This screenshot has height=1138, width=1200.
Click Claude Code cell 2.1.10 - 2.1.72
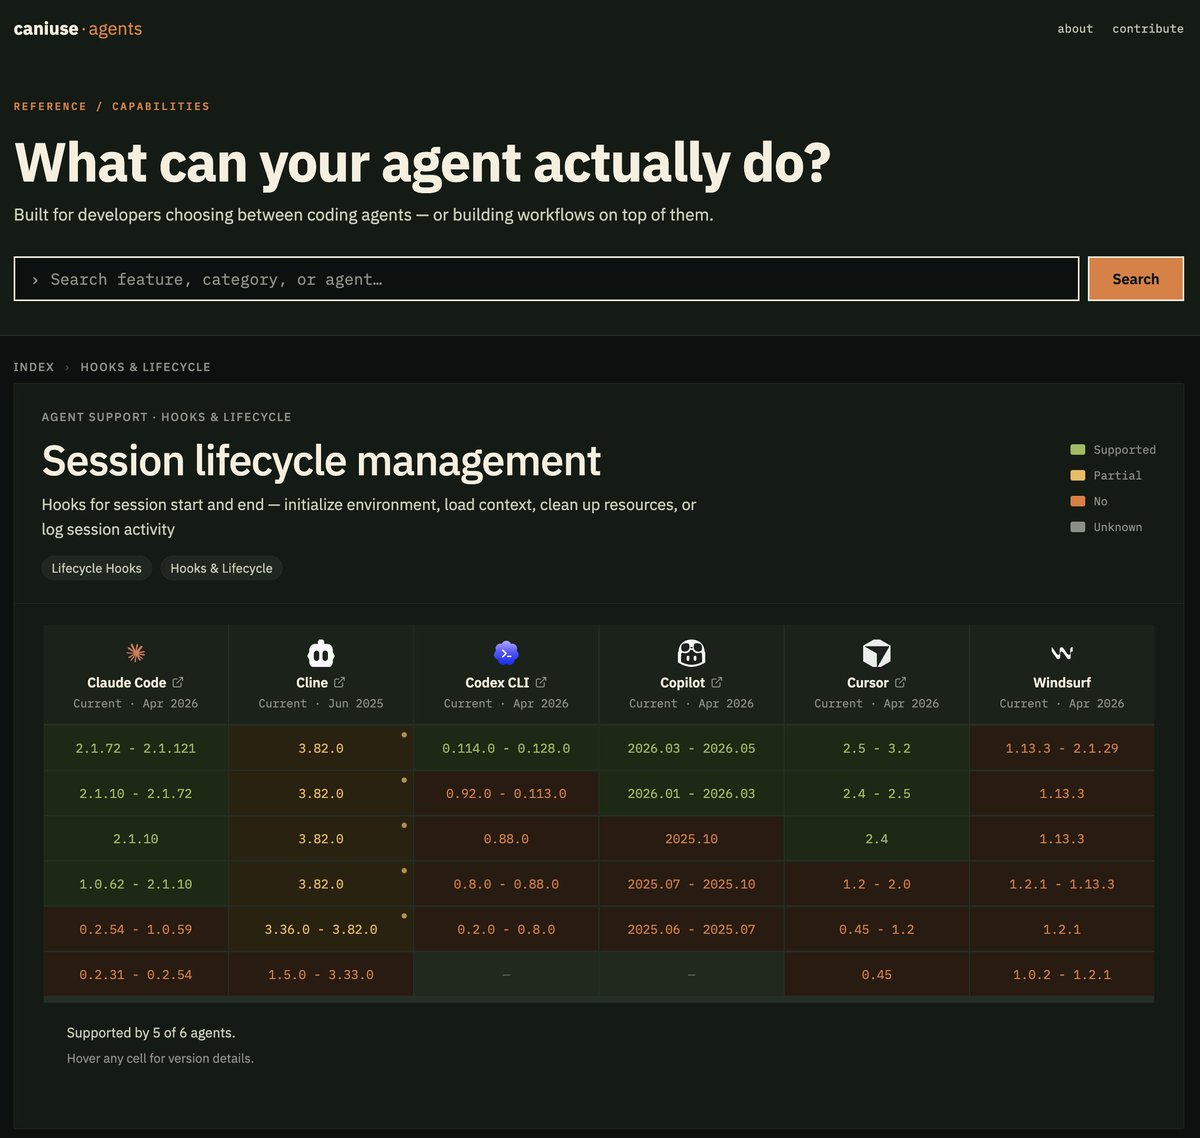point(136,793)
